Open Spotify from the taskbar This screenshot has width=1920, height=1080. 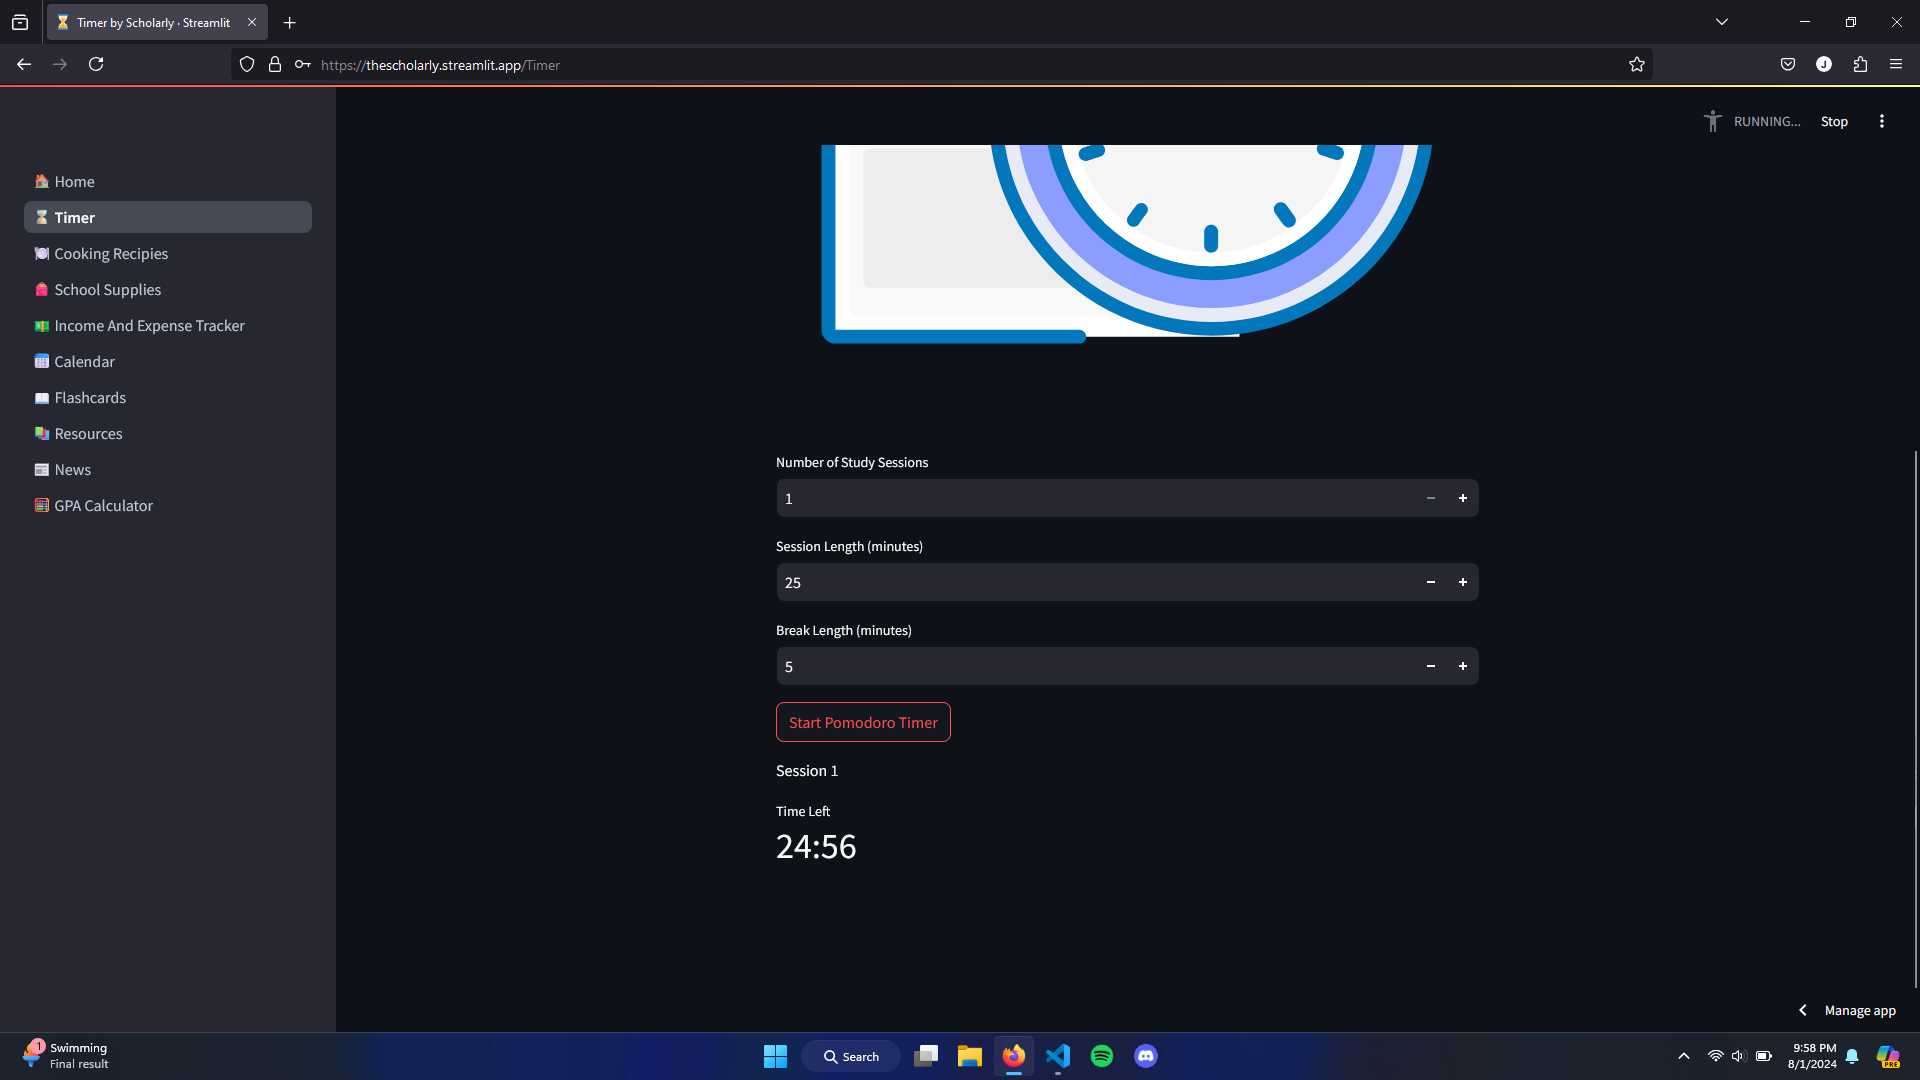[x=1102, y=1056]
